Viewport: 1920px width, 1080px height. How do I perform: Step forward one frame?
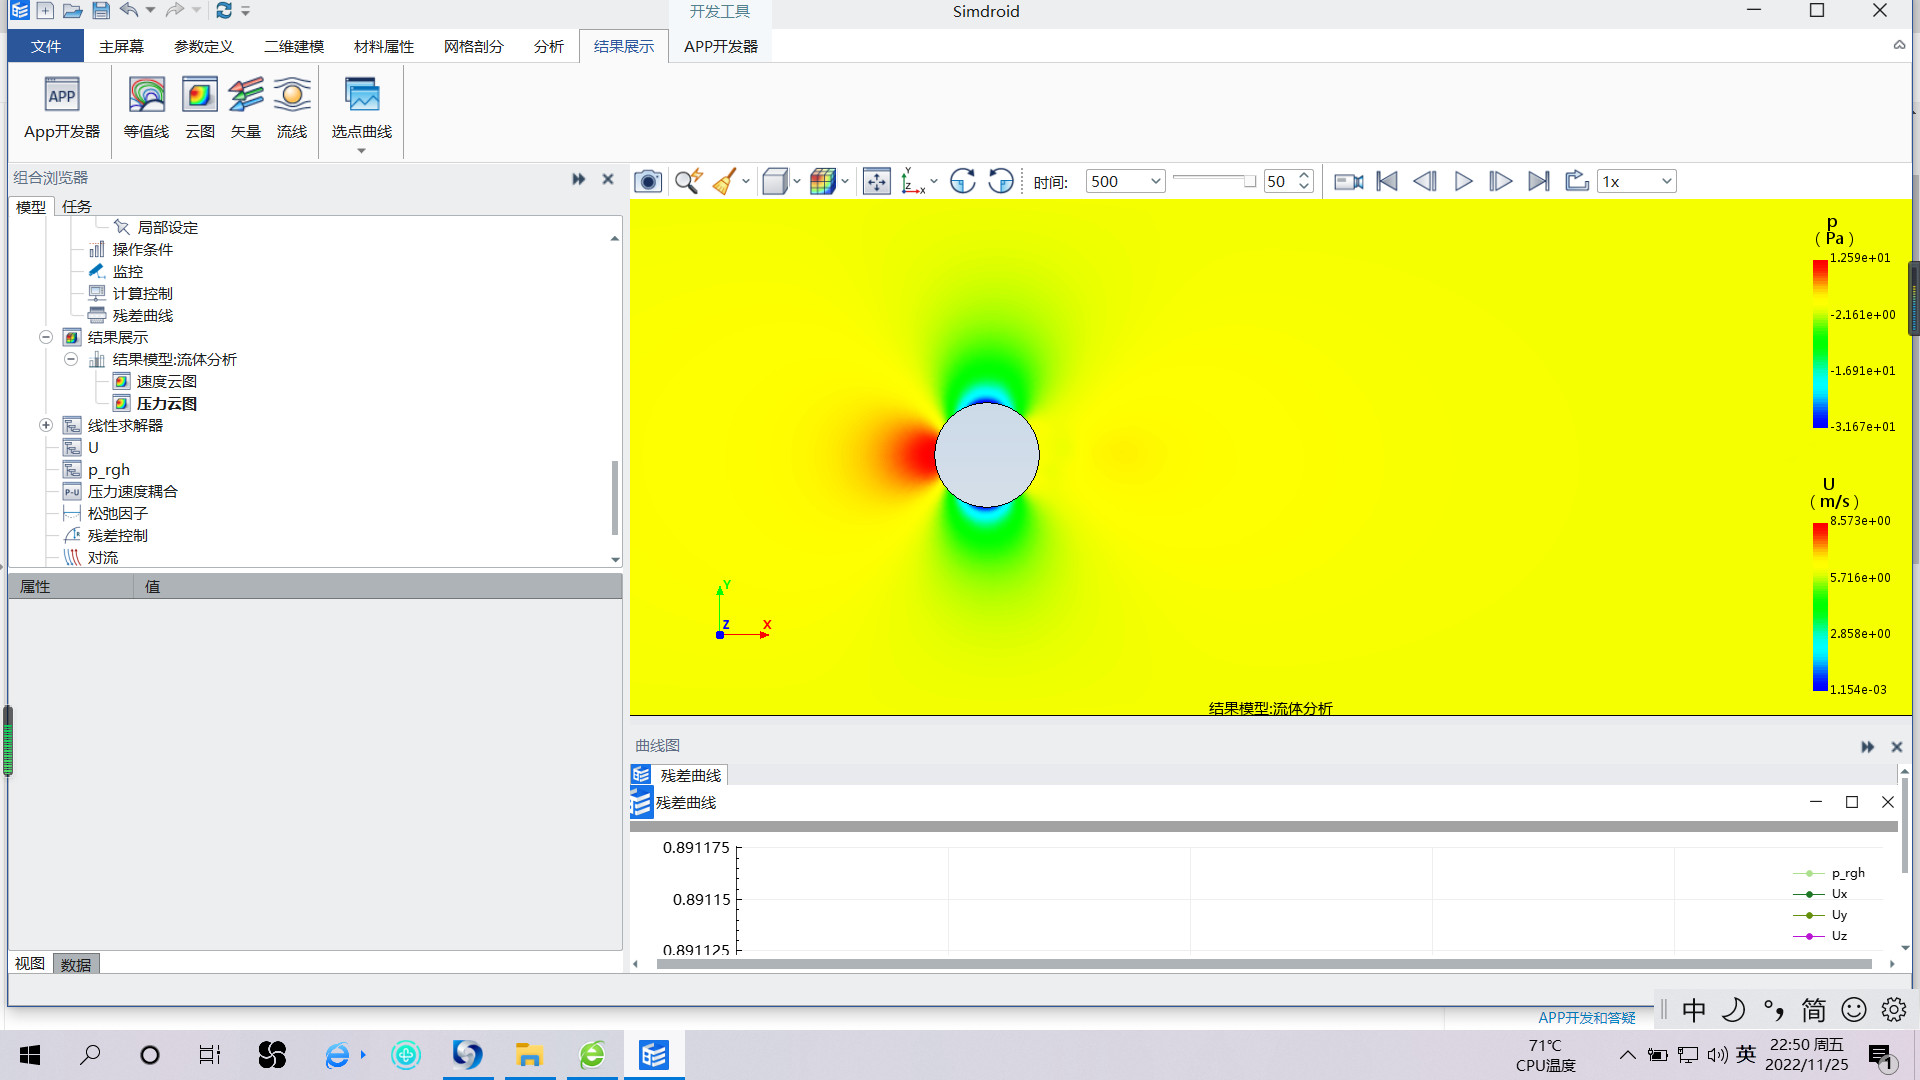(x=1501, y=181)
